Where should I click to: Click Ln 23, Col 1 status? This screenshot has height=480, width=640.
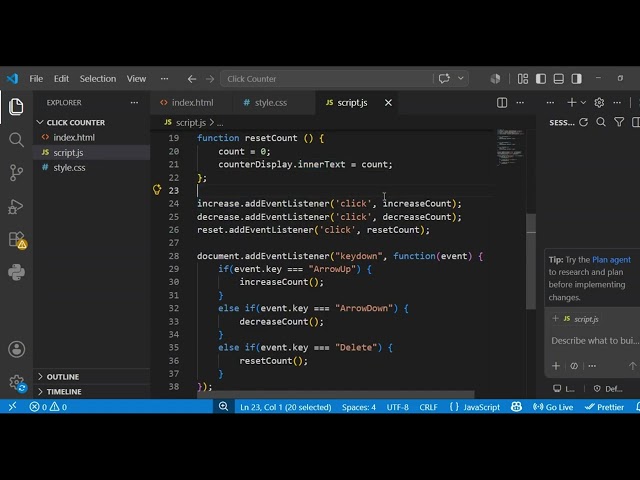pos(286,407)
